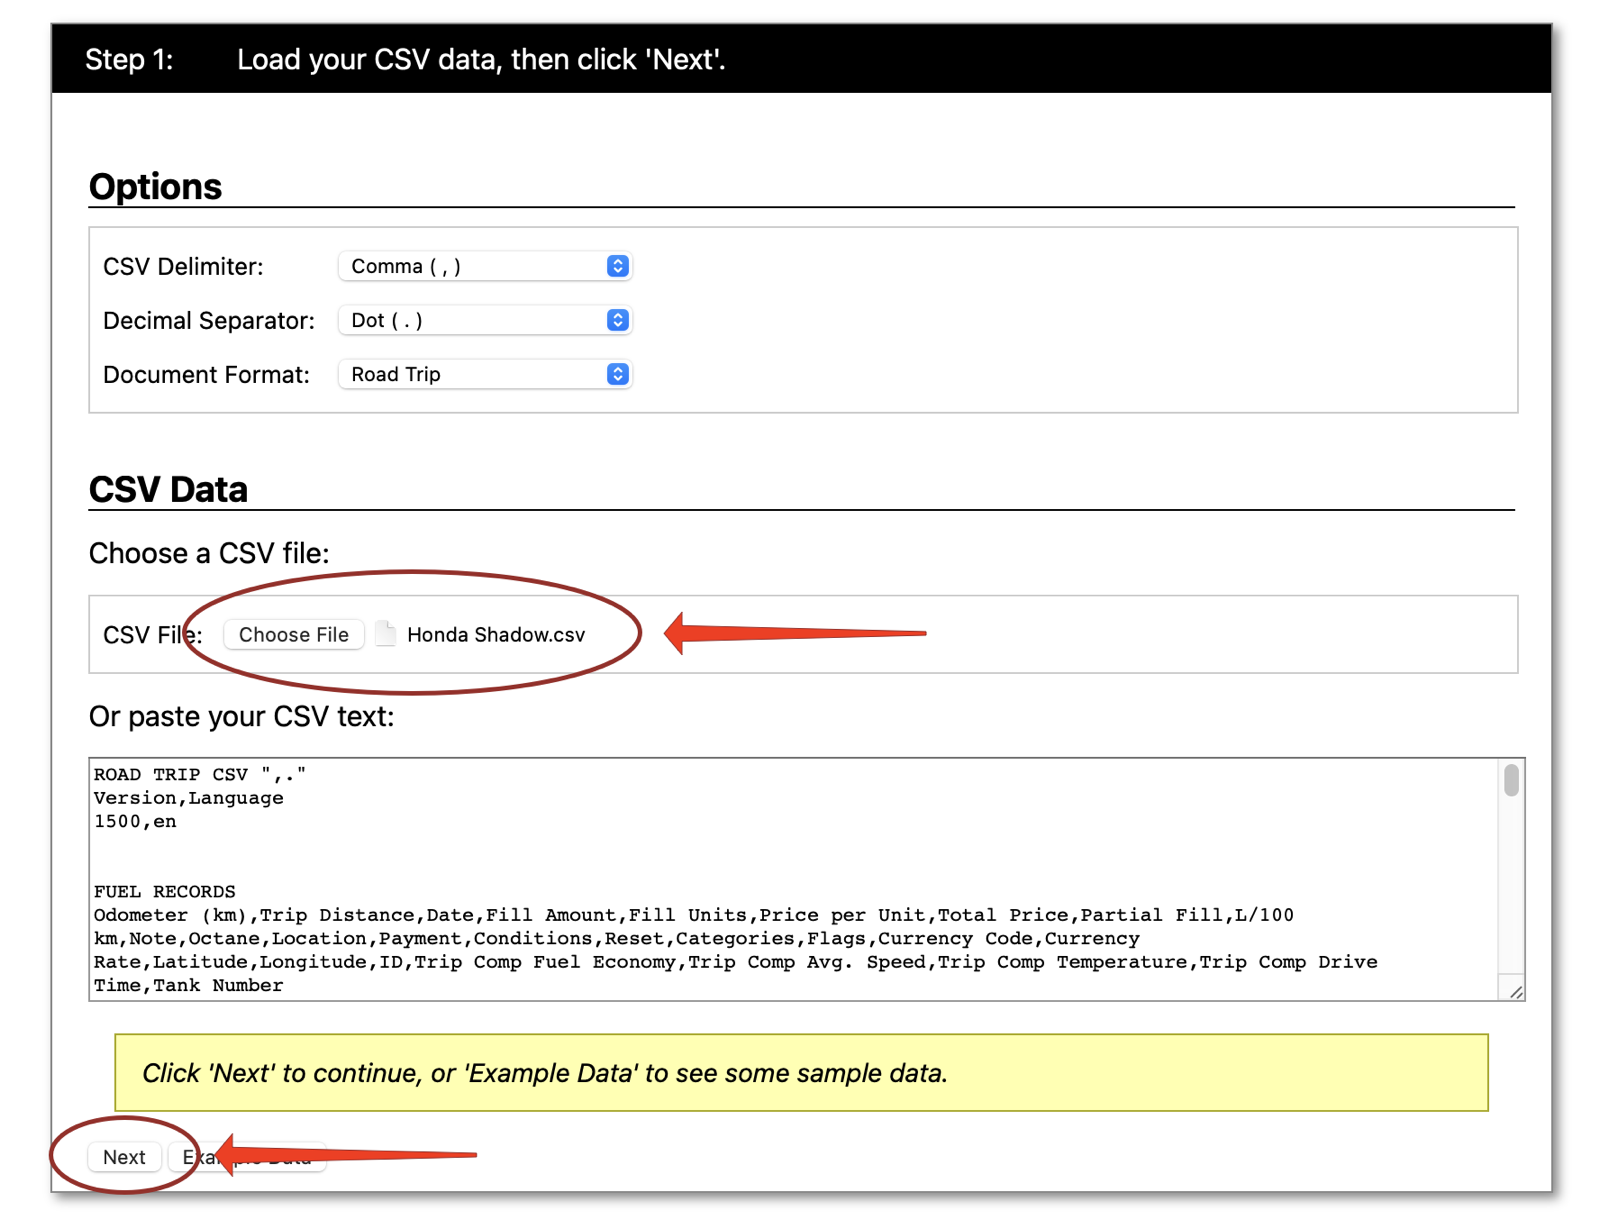The height and width of the screenshot is (1220, 1600).
Task: Click the FUEL RECORDS line in the text area
Action: (x=165, y=891)
